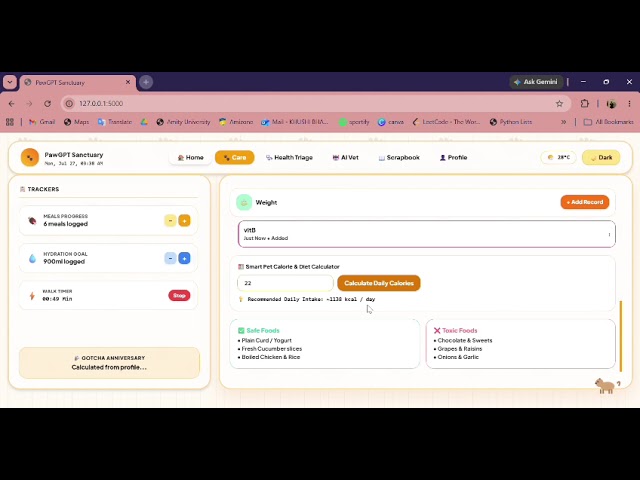Image resolution: width=640 pixels, height=480 pixels.
Task: Open the LeetCode bookmark
Action: coord(446,122)
